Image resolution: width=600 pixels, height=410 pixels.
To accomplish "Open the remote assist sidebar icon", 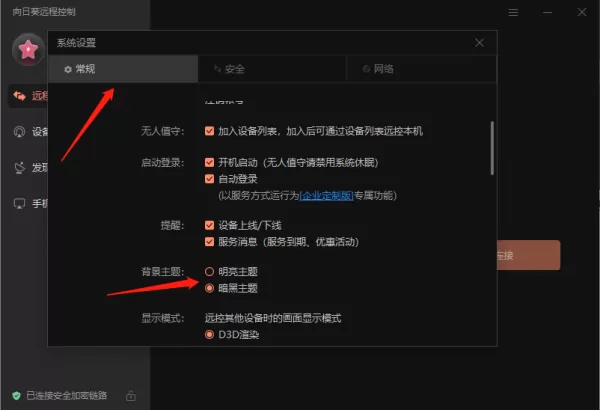I will [x=19, y=96].
